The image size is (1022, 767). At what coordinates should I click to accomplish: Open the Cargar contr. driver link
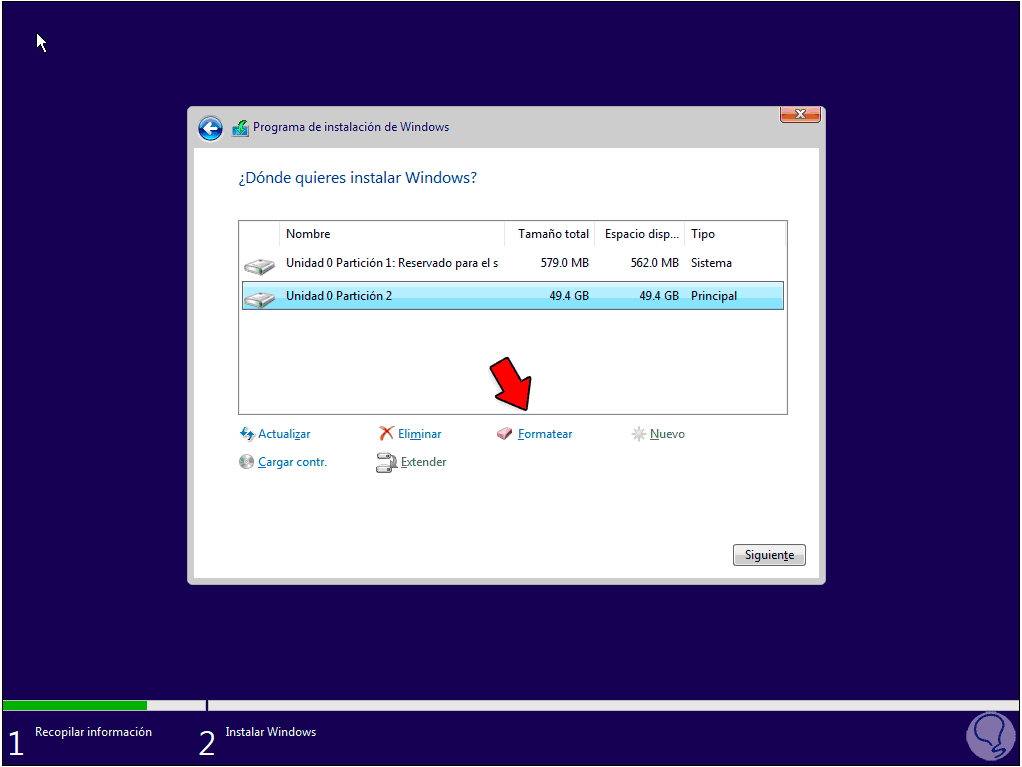point(293,462)
